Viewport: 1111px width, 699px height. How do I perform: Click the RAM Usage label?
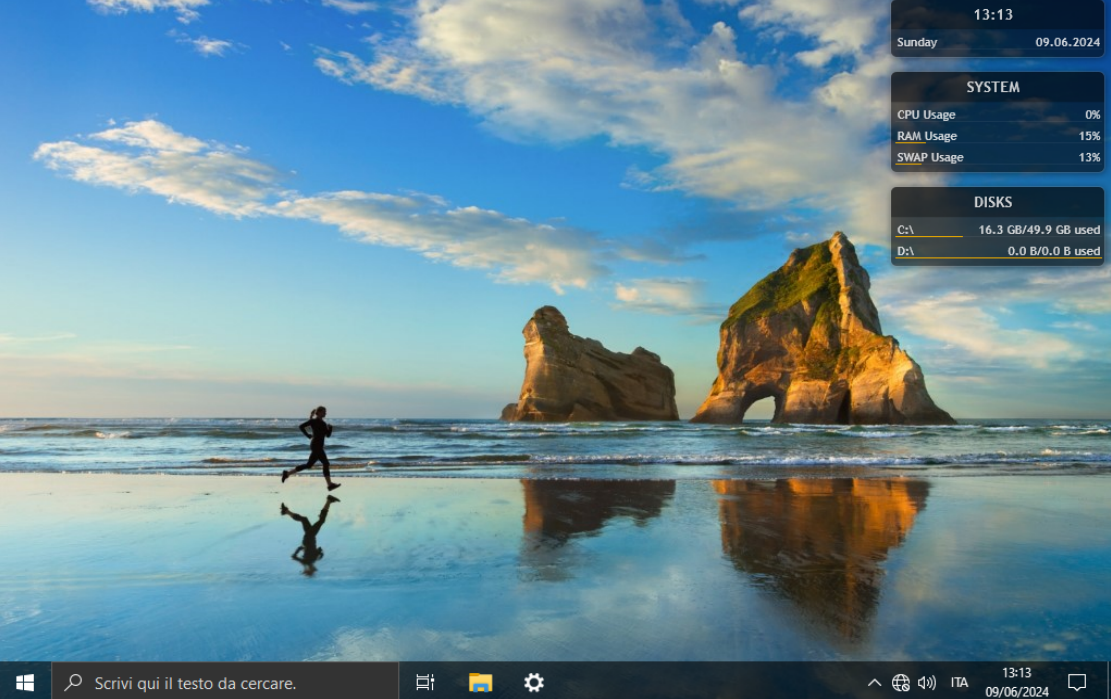[927, 135]
